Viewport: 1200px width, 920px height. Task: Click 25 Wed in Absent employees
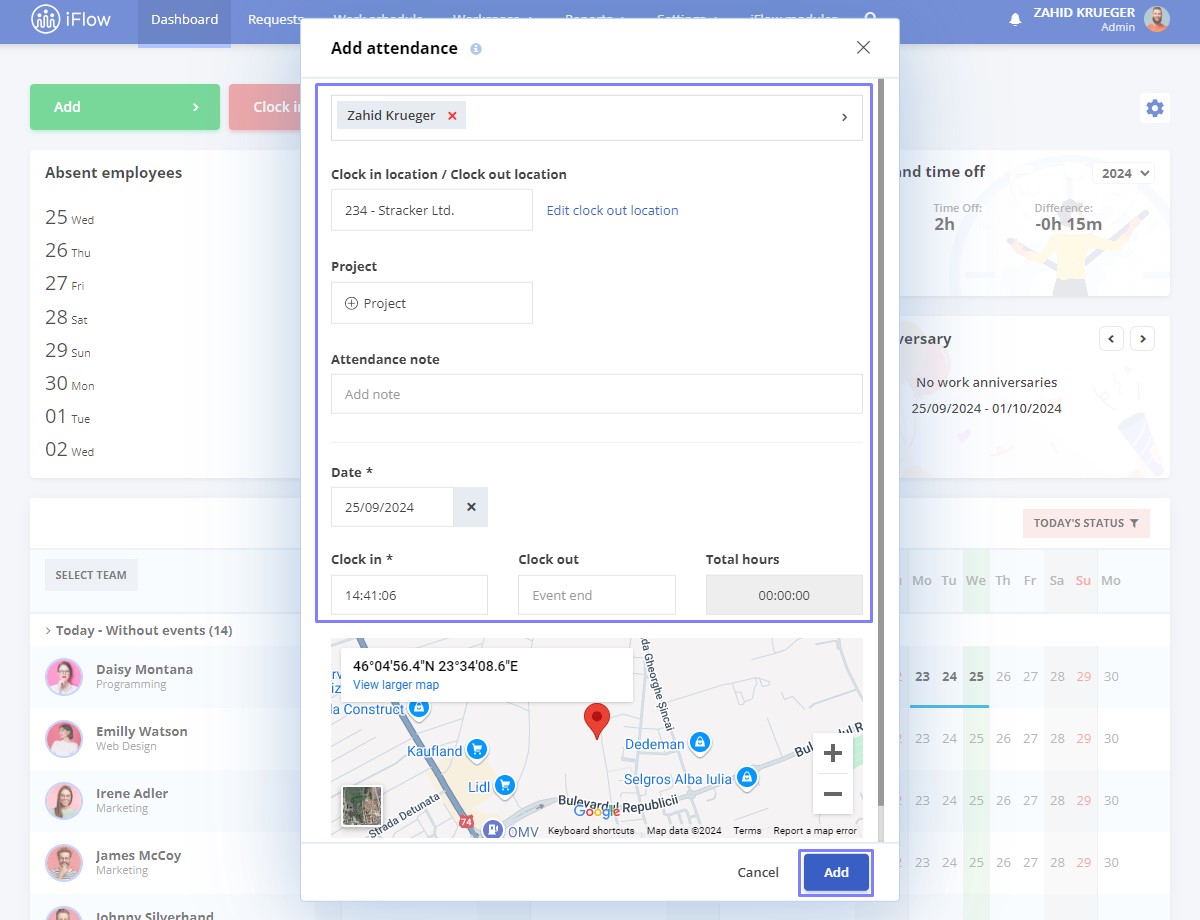pyautogui.click(x=70, y=217)
